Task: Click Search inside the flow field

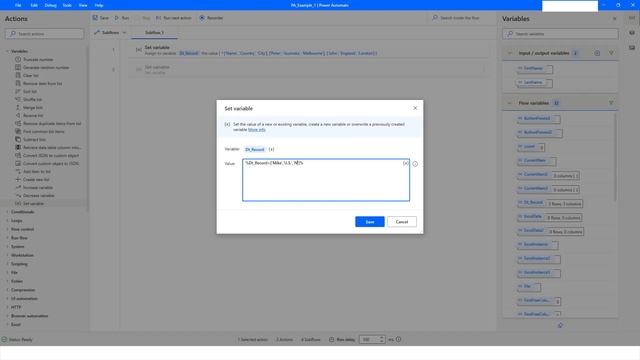Action: point(460,18)
